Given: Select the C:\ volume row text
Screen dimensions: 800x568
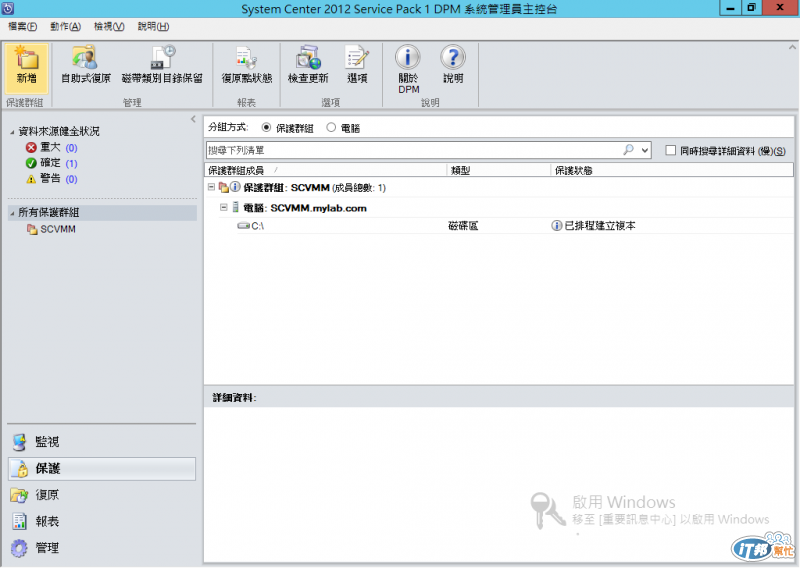Looking at the screenshot, I should click(x=258, y=226).
